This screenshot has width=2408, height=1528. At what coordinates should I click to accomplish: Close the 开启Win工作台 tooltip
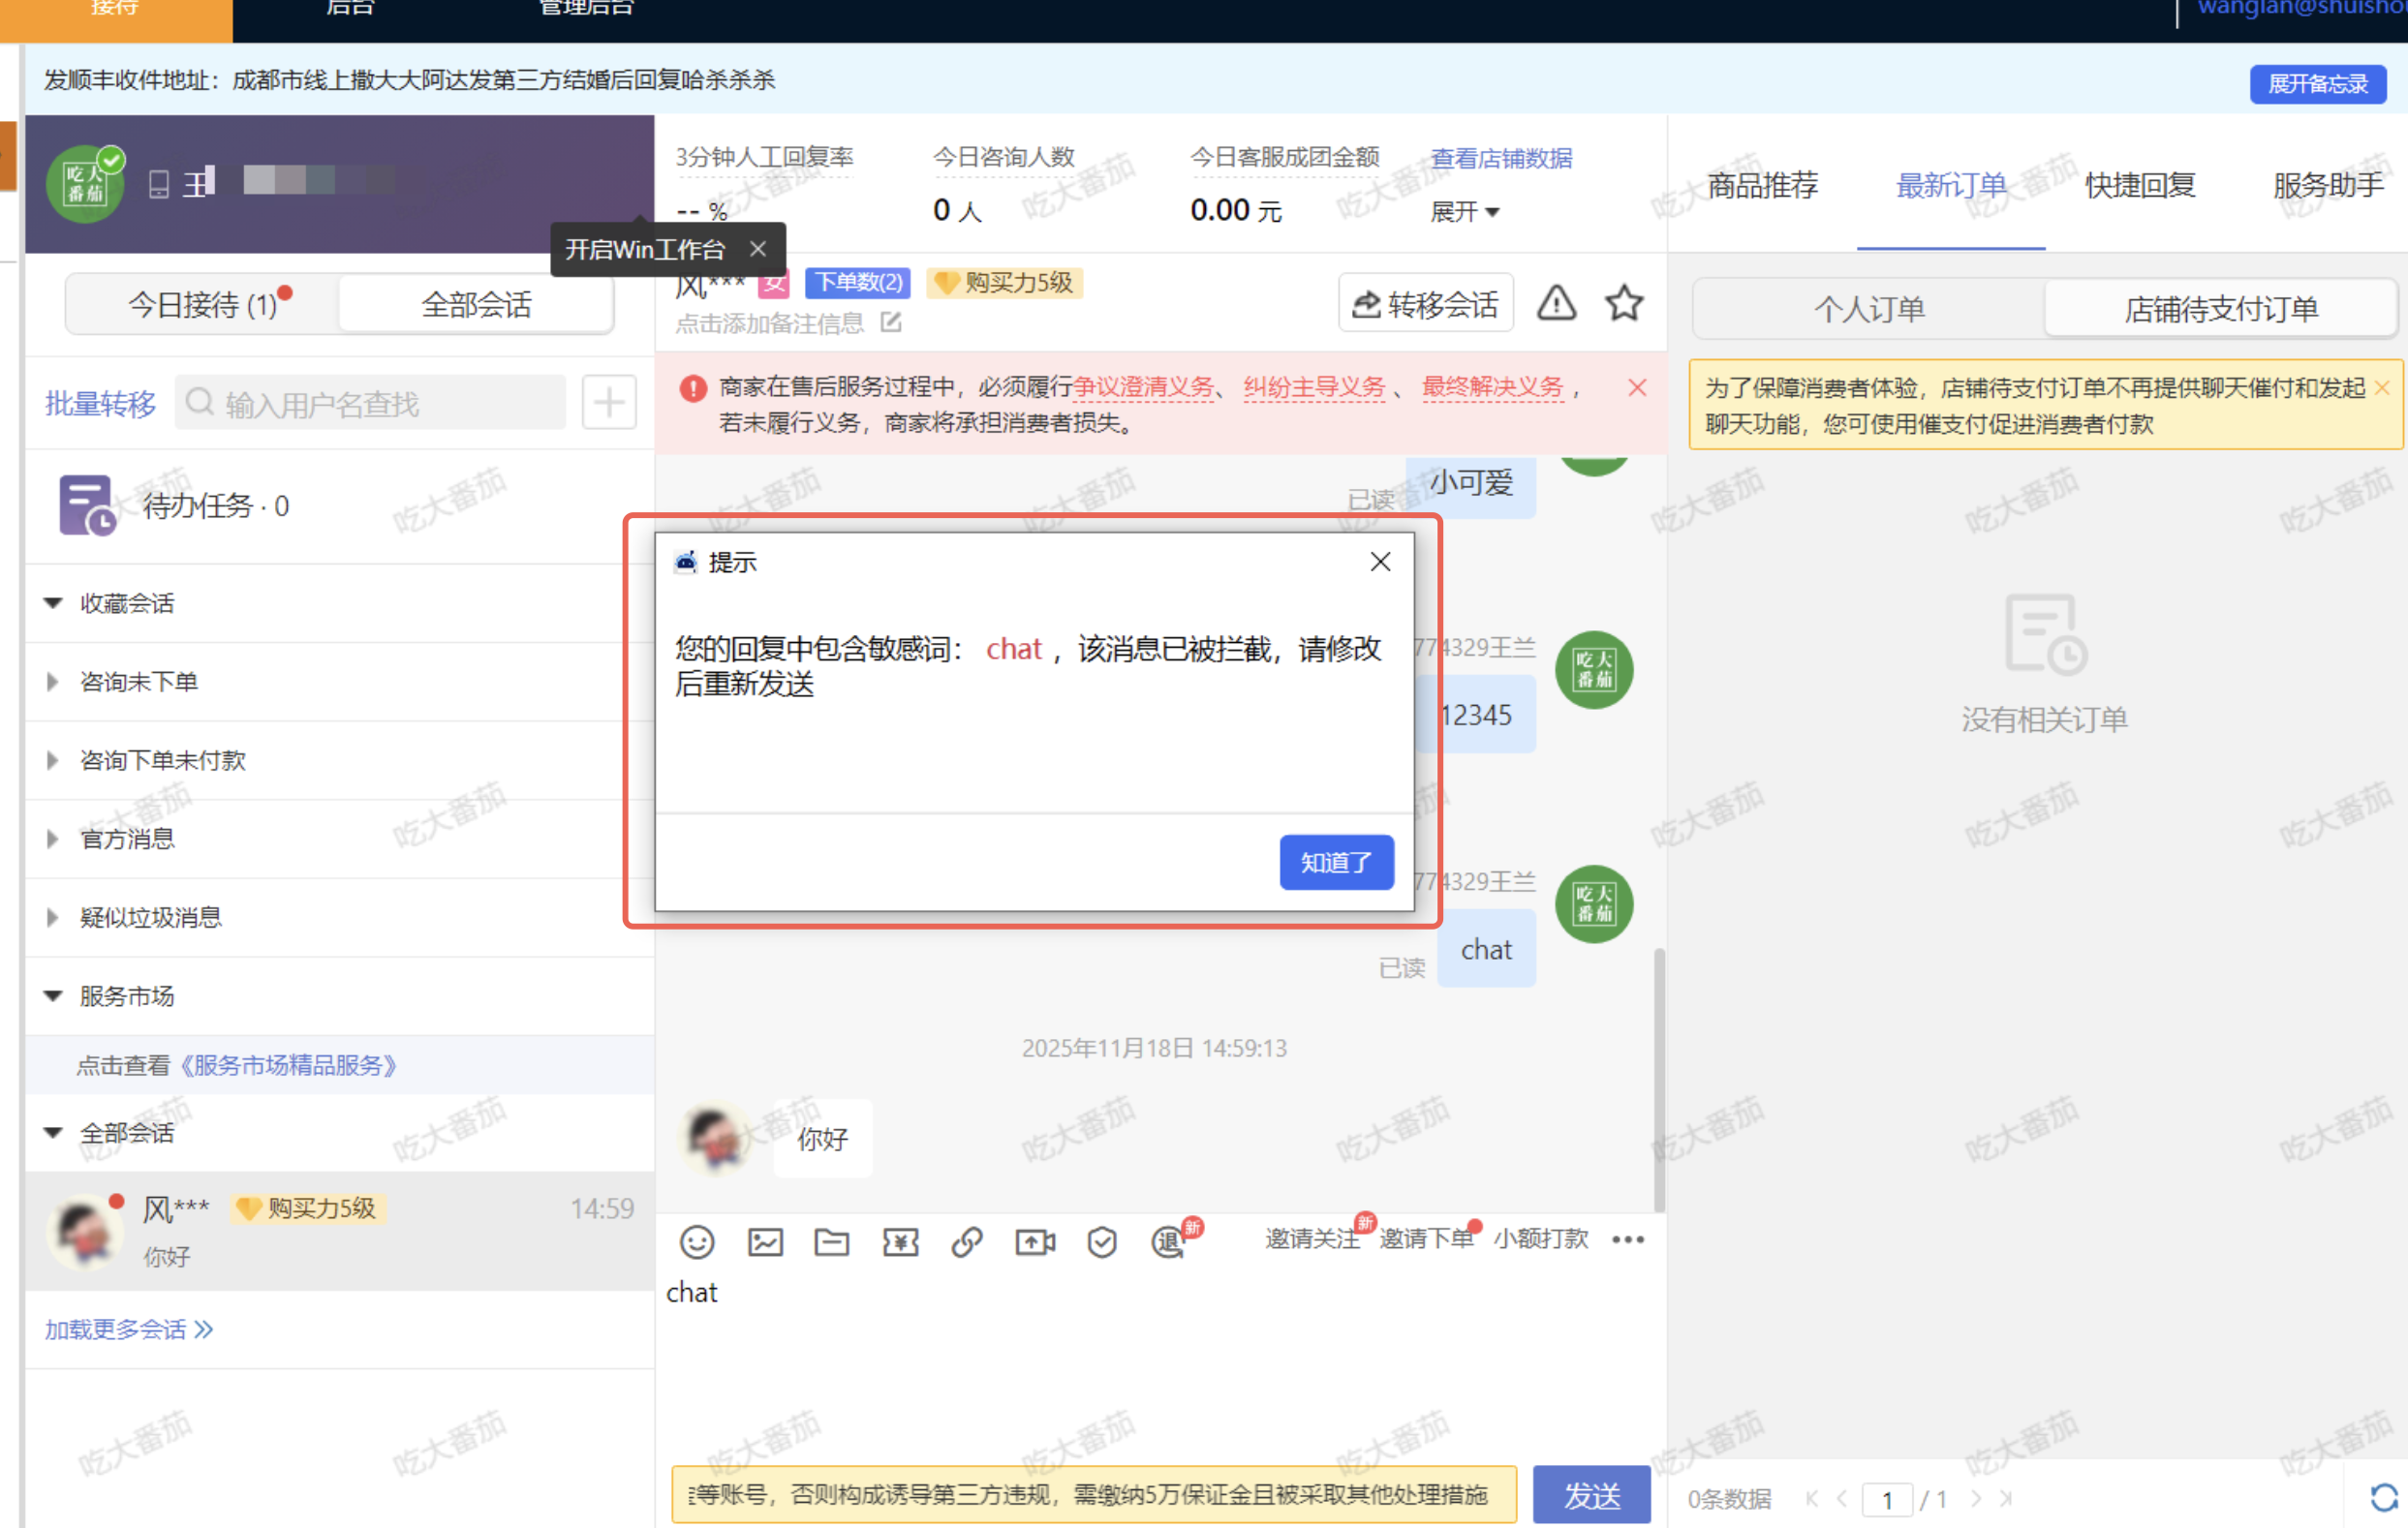(758, 249)
